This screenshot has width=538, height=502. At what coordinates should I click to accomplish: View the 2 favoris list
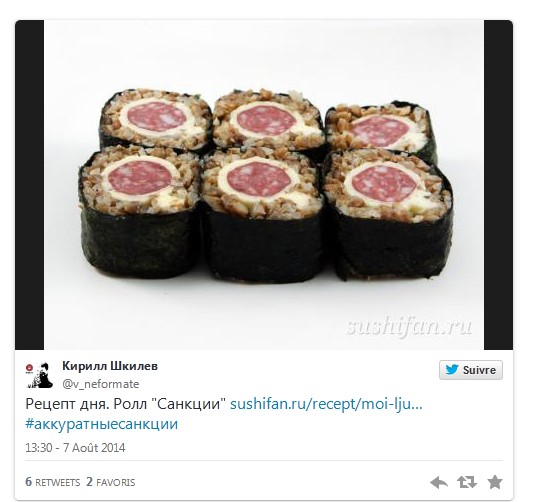click(x=110, y=482)
